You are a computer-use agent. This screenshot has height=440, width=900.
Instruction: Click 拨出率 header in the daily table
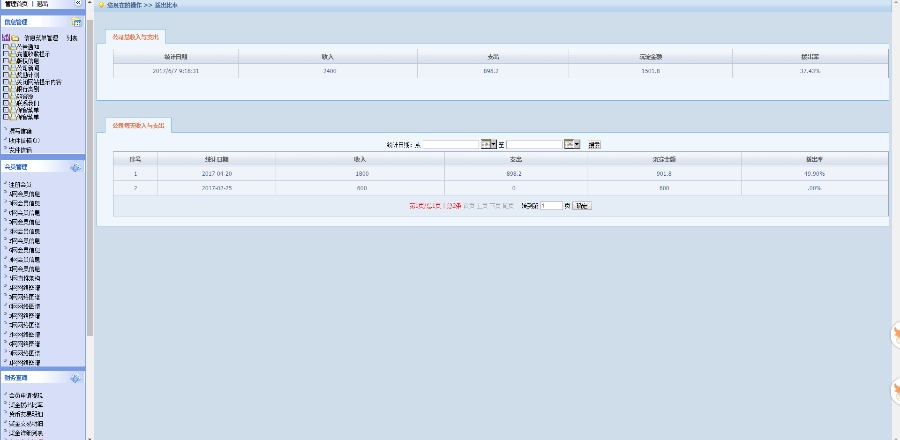click(x=815, y=159)
